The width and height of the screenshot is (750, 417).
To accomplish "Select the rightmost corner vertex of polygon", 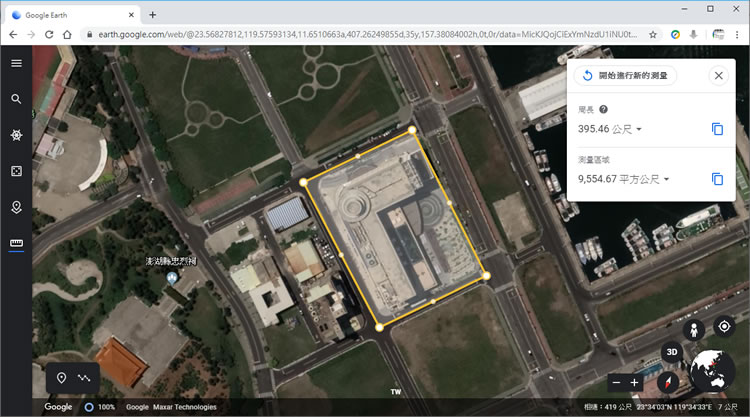I will pos(486,275).
